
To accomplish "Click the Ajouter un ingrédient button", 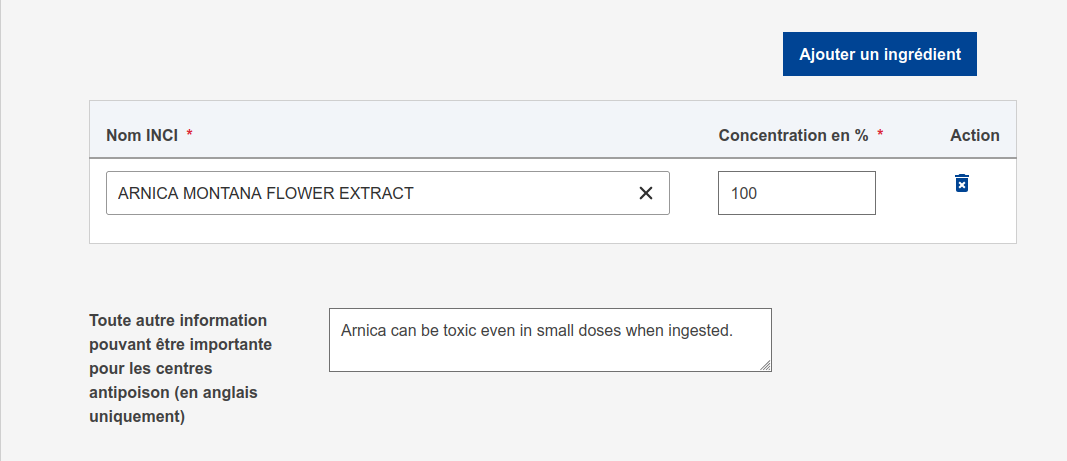I will (879, 54).
